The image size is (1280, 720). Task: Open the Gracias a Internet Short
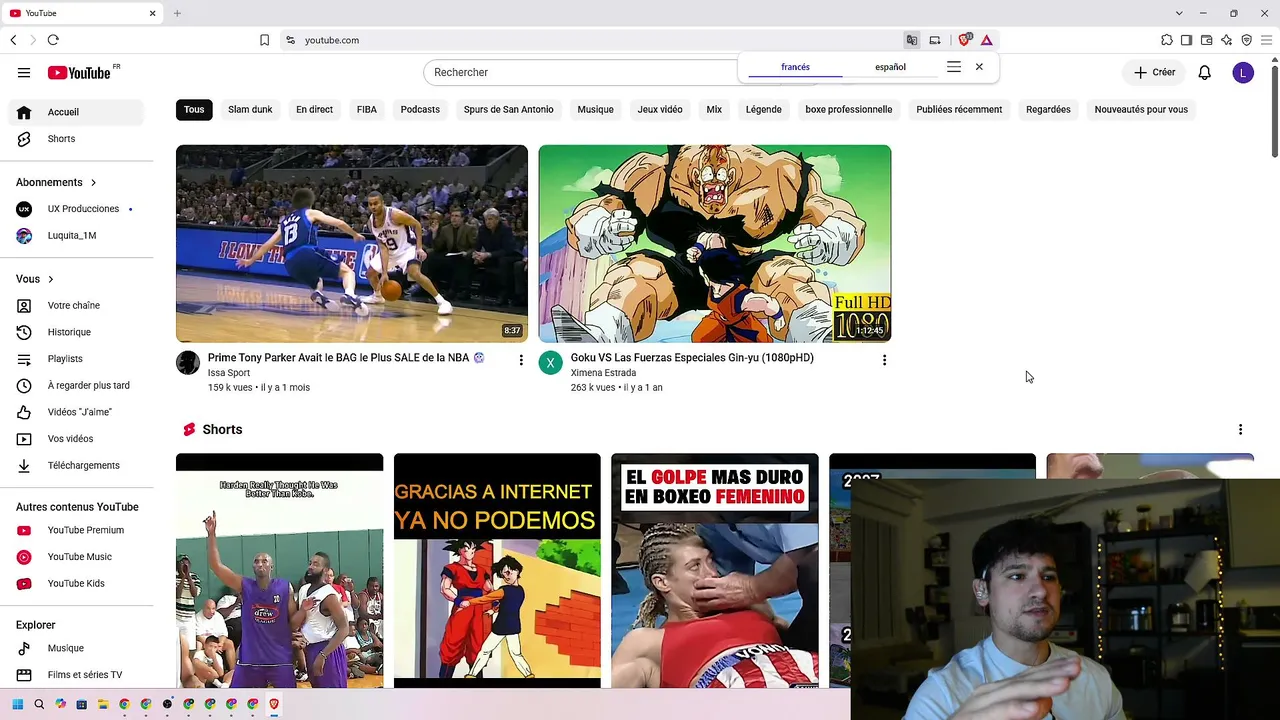497,571
